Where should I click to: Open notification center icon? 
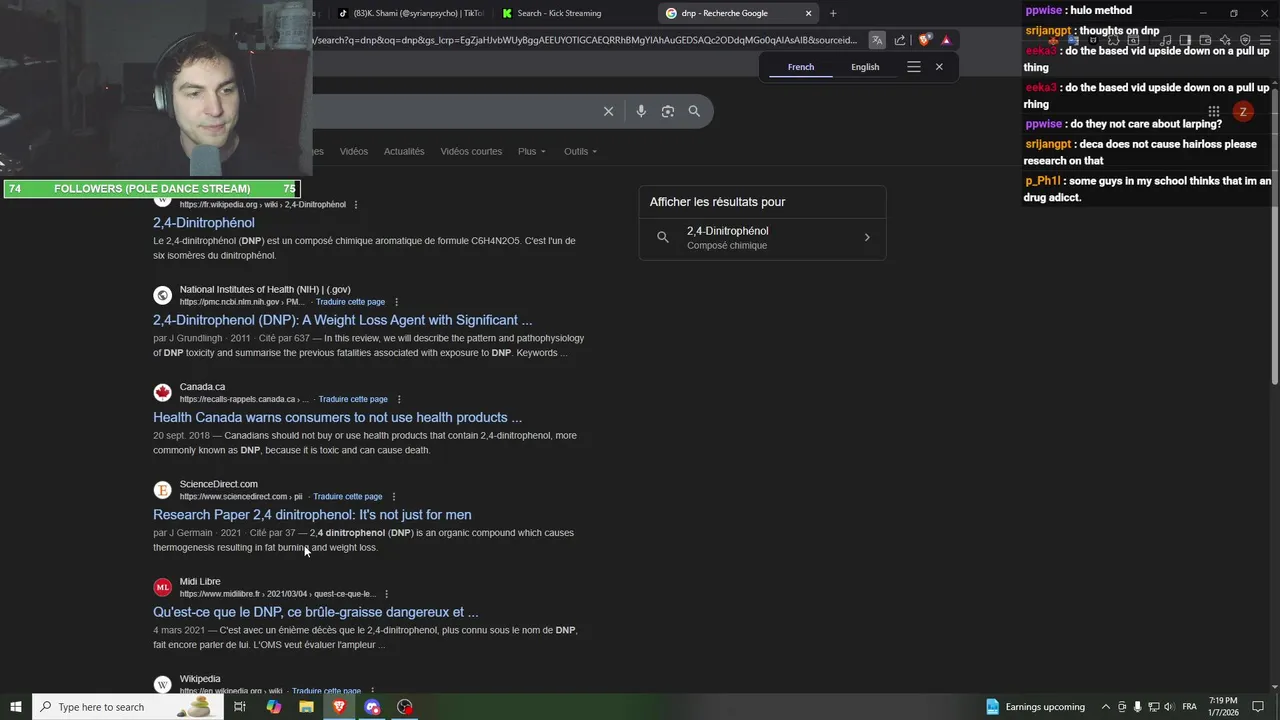click(1258, 707)
